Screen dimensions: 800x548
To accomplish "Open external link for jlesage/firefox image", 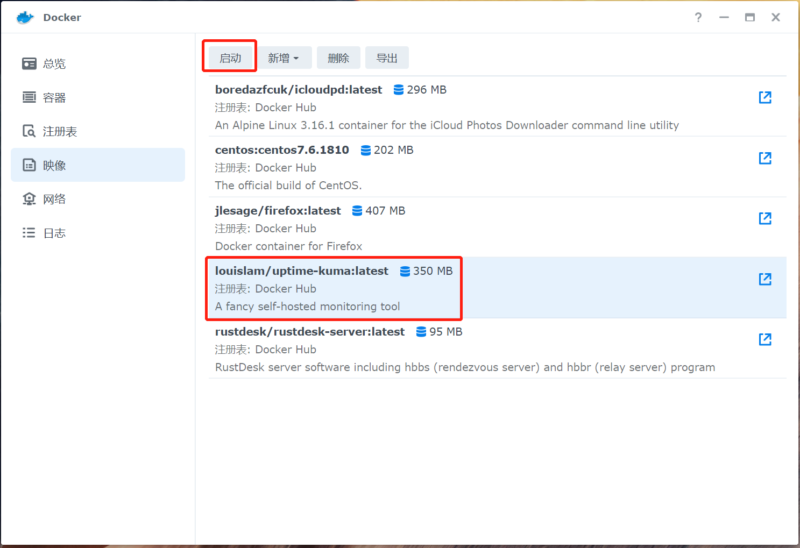I will coord(765,218).
